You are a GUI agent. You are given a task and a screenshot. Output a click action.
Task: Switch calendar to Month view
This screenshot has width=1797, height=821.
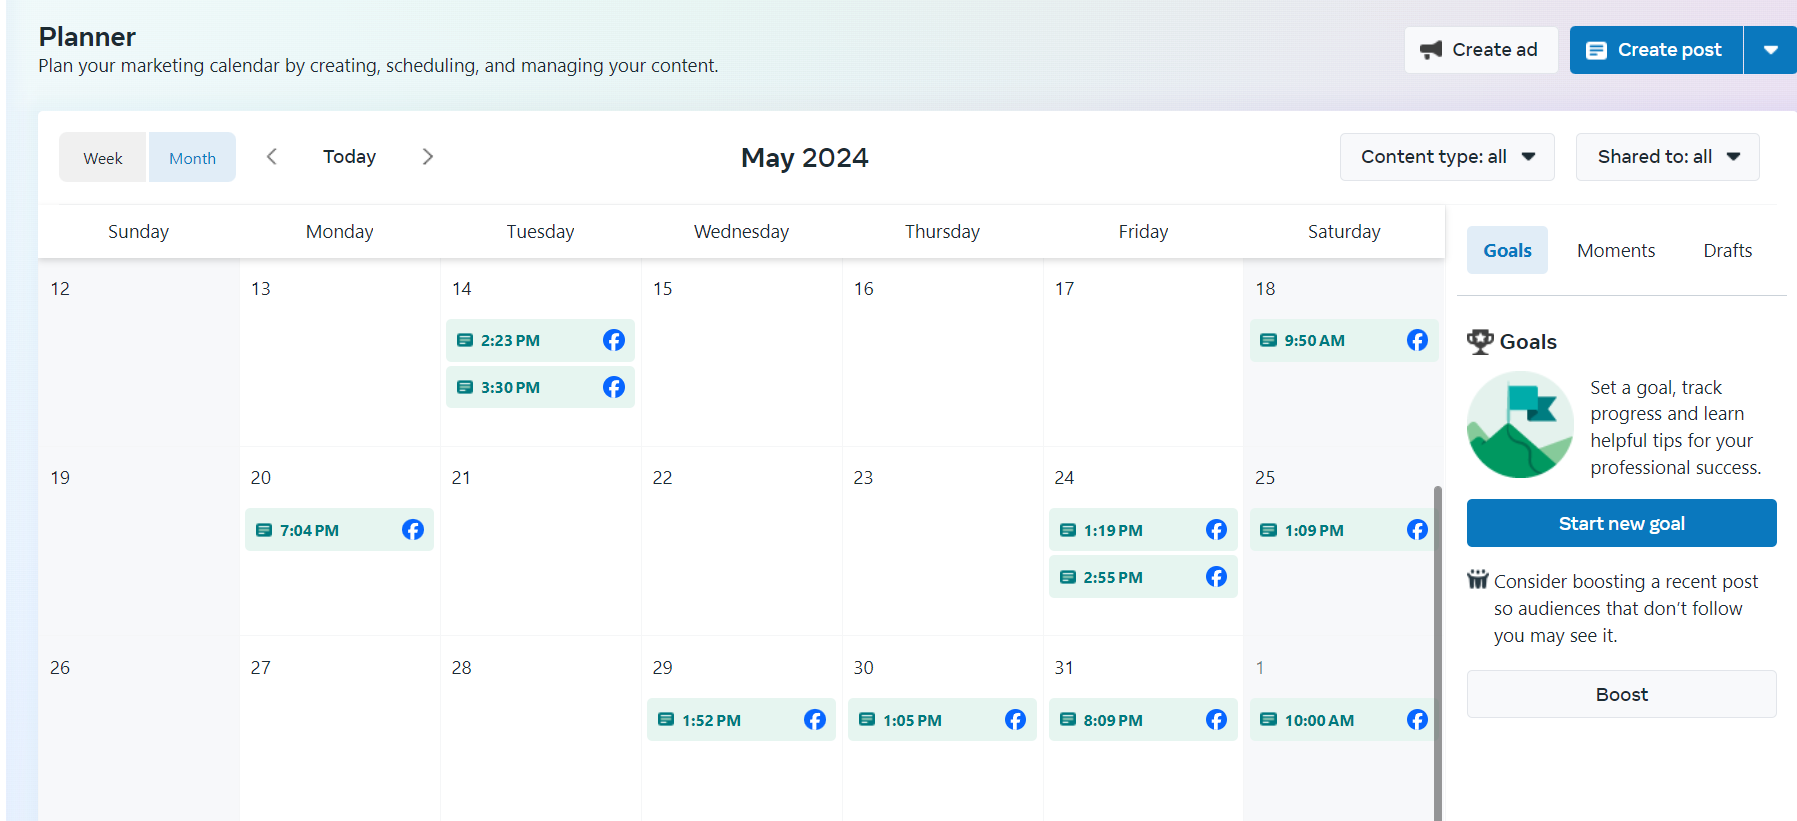pos(192,158)
